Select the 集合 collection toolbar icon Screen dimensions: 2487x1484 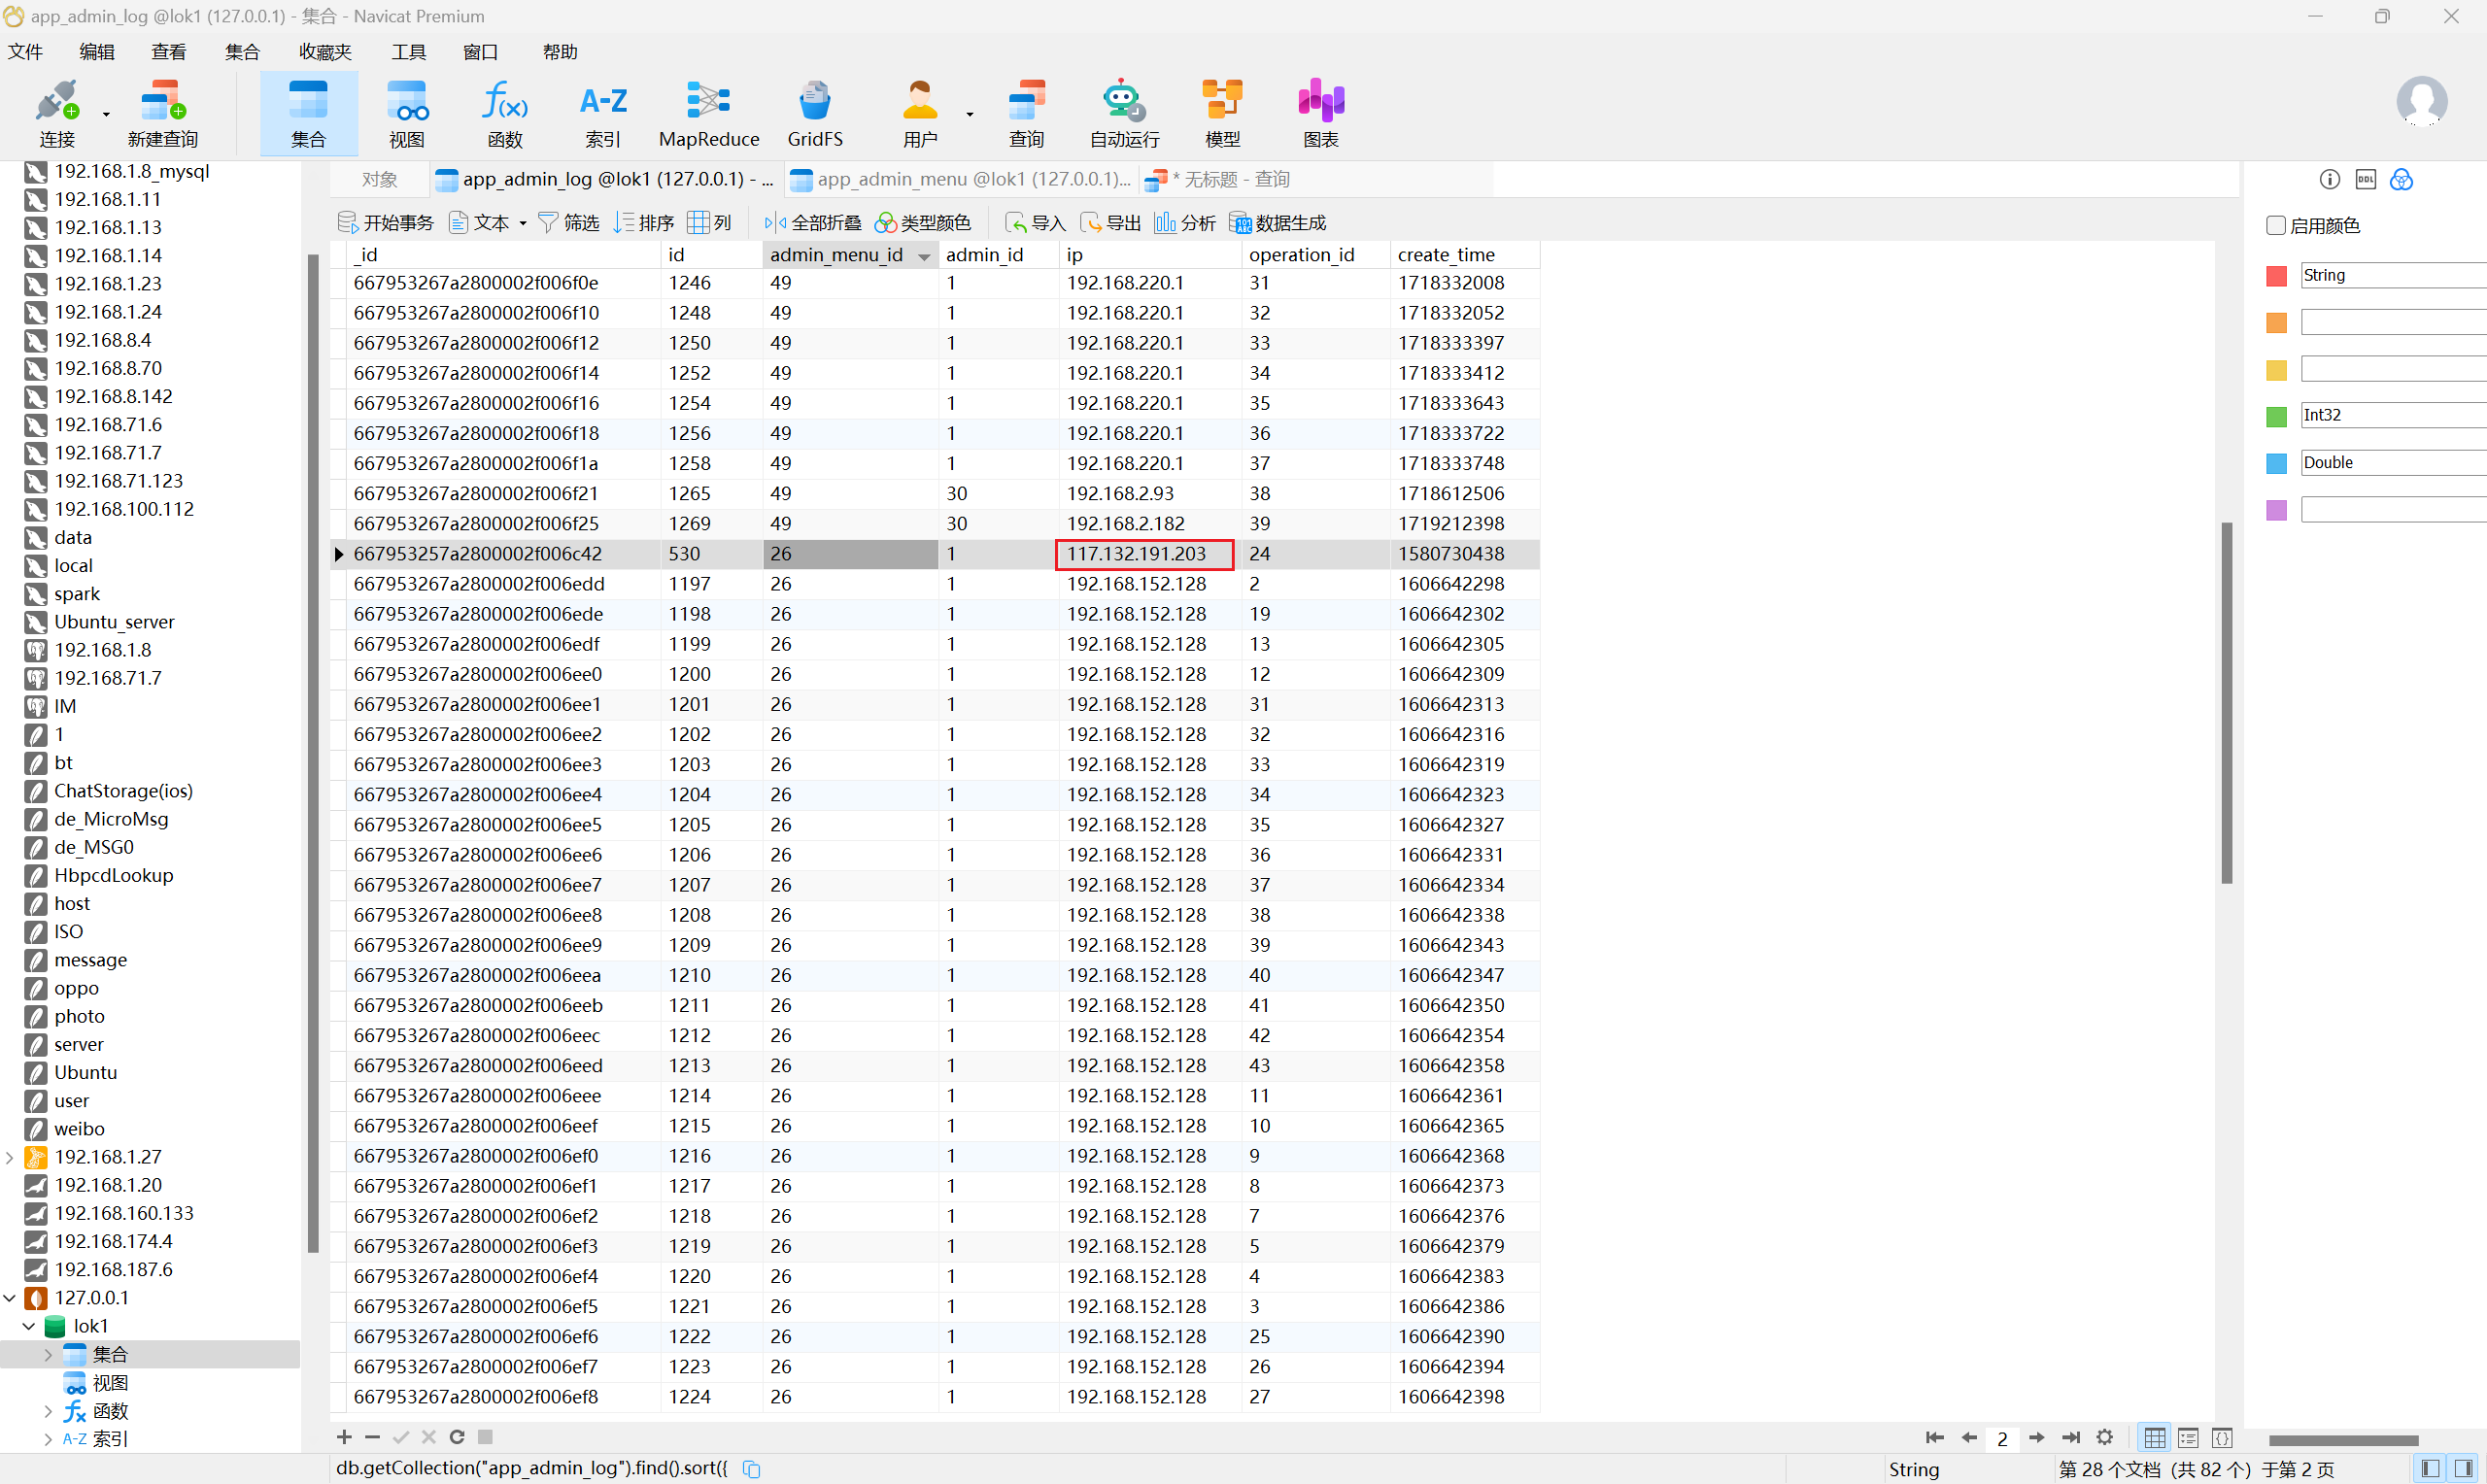(x=308, y=113)
